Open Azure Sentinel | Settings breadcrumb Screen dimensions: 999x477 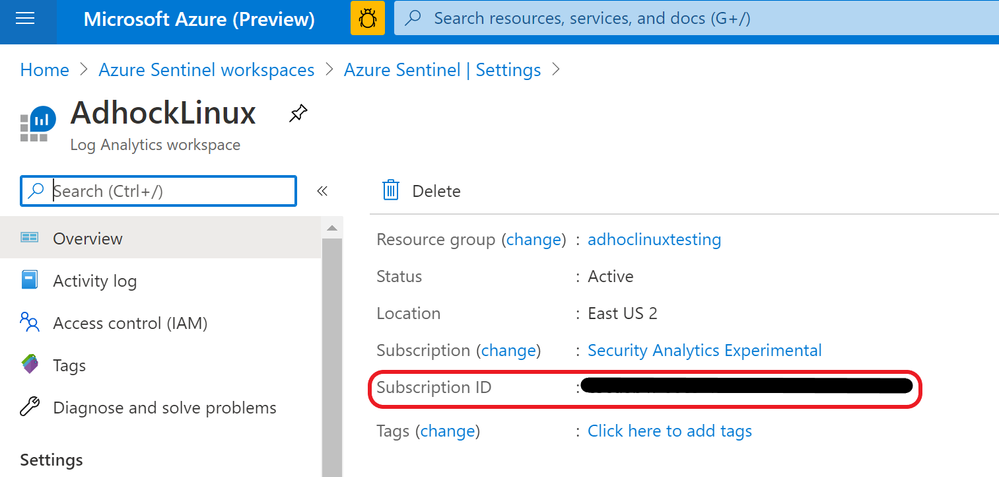(x=442, y=70)
